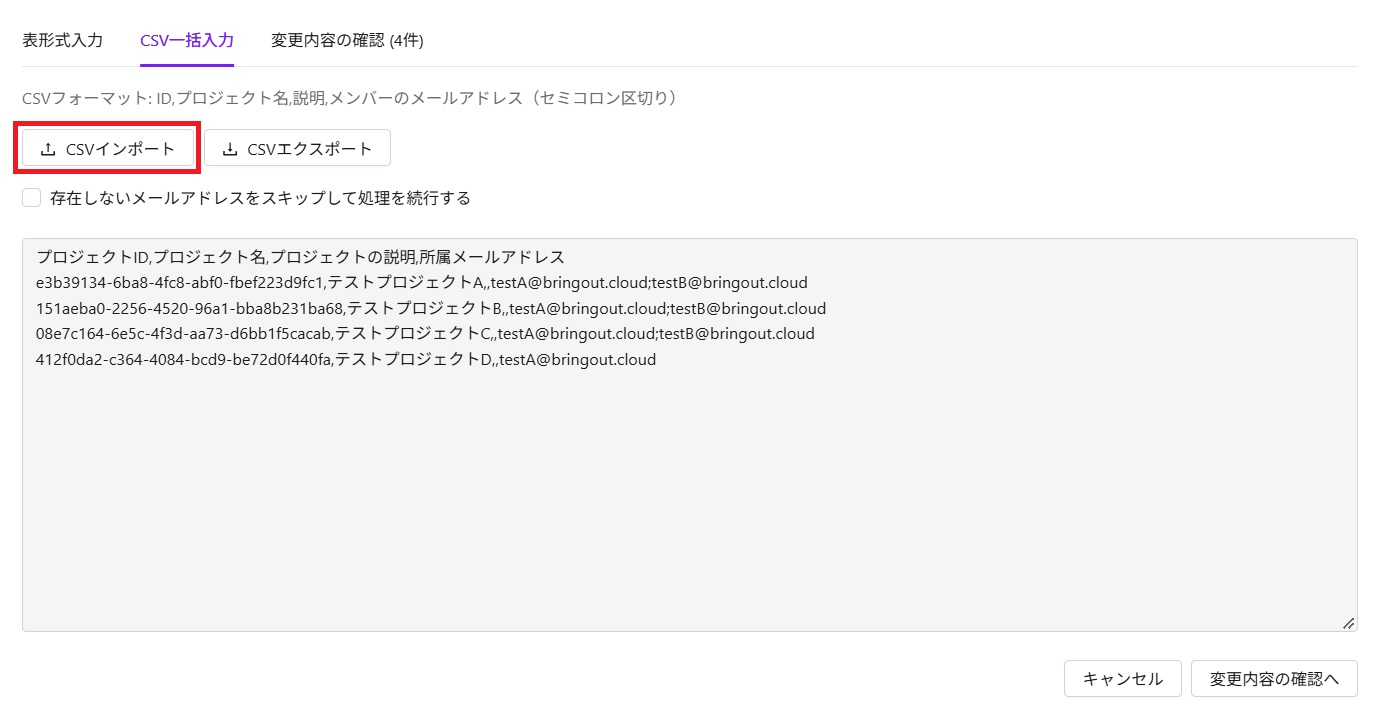This screenshot has height=712, width=1378.
Task: Click the CSVインポート button label
Action: 120,149
